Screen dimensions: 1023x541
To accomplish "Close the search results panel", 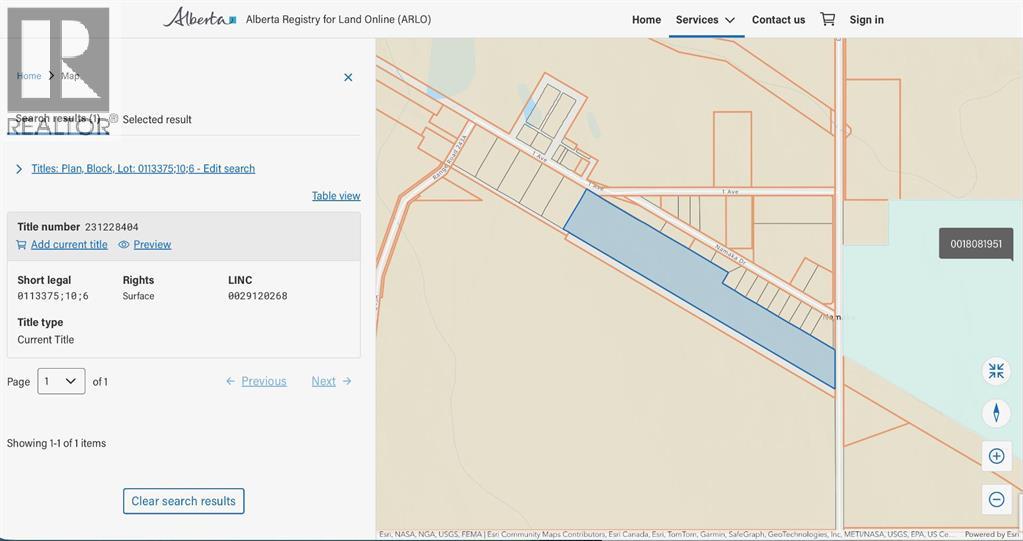I will (x=348, y=78).
